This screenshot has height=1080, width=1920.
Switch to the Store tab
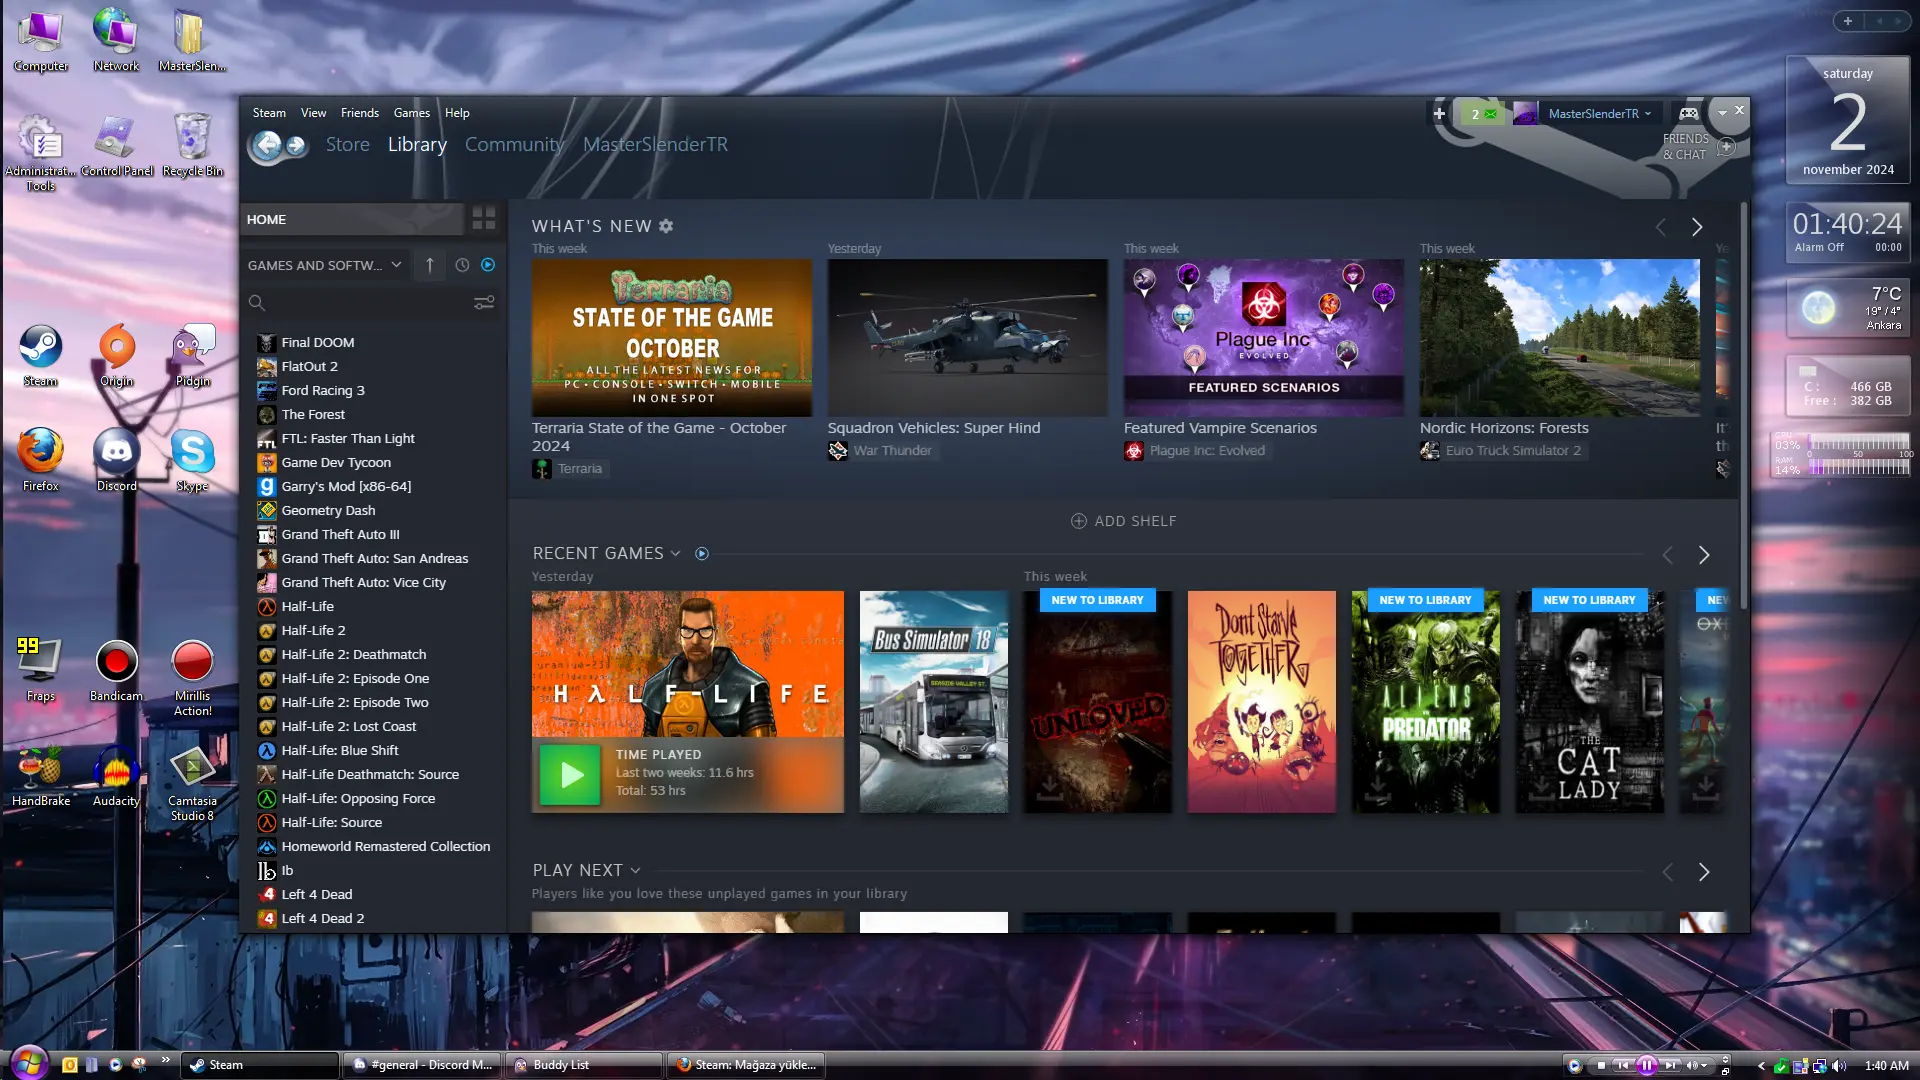coord(348,145)
